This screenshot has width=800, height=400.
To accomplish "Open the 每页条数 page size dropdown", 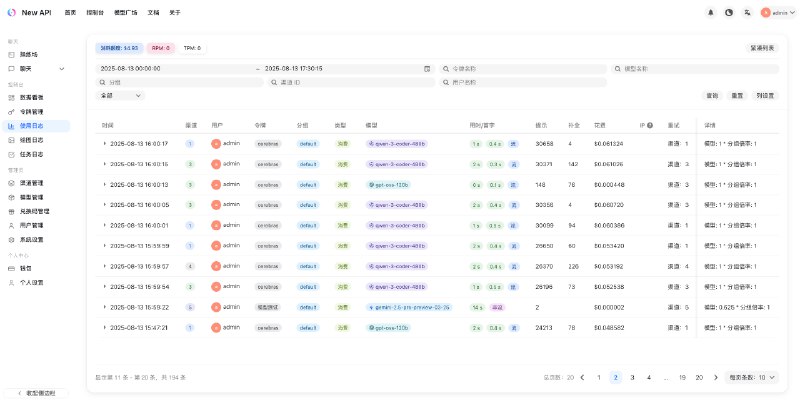I will [x=752, y=378].
